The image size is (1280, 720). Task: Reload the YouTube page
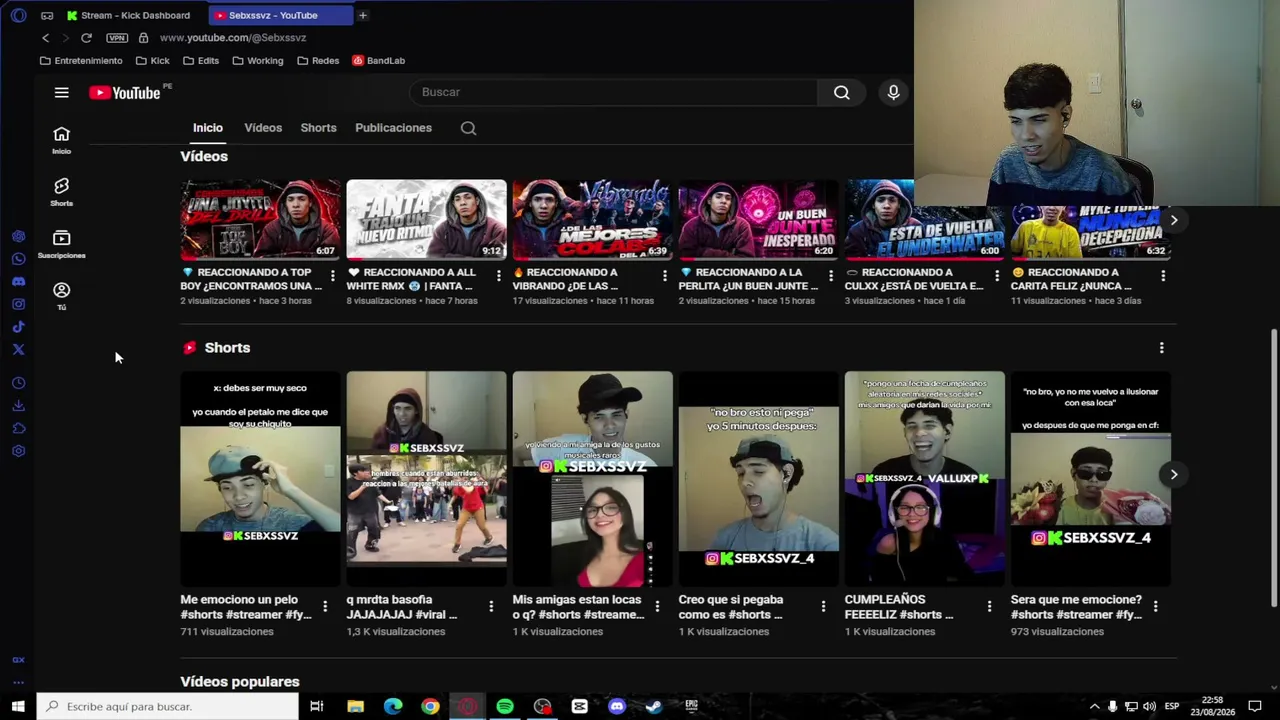click(86, 38)
